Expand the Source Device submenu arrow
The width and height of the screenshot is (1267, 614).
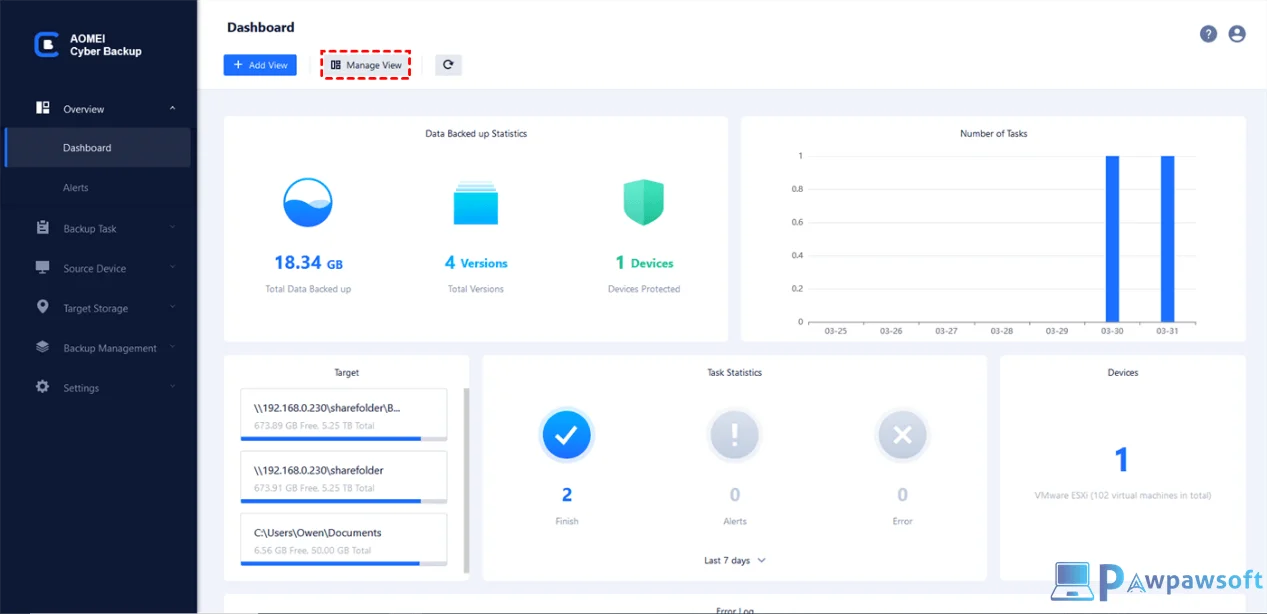172,268
